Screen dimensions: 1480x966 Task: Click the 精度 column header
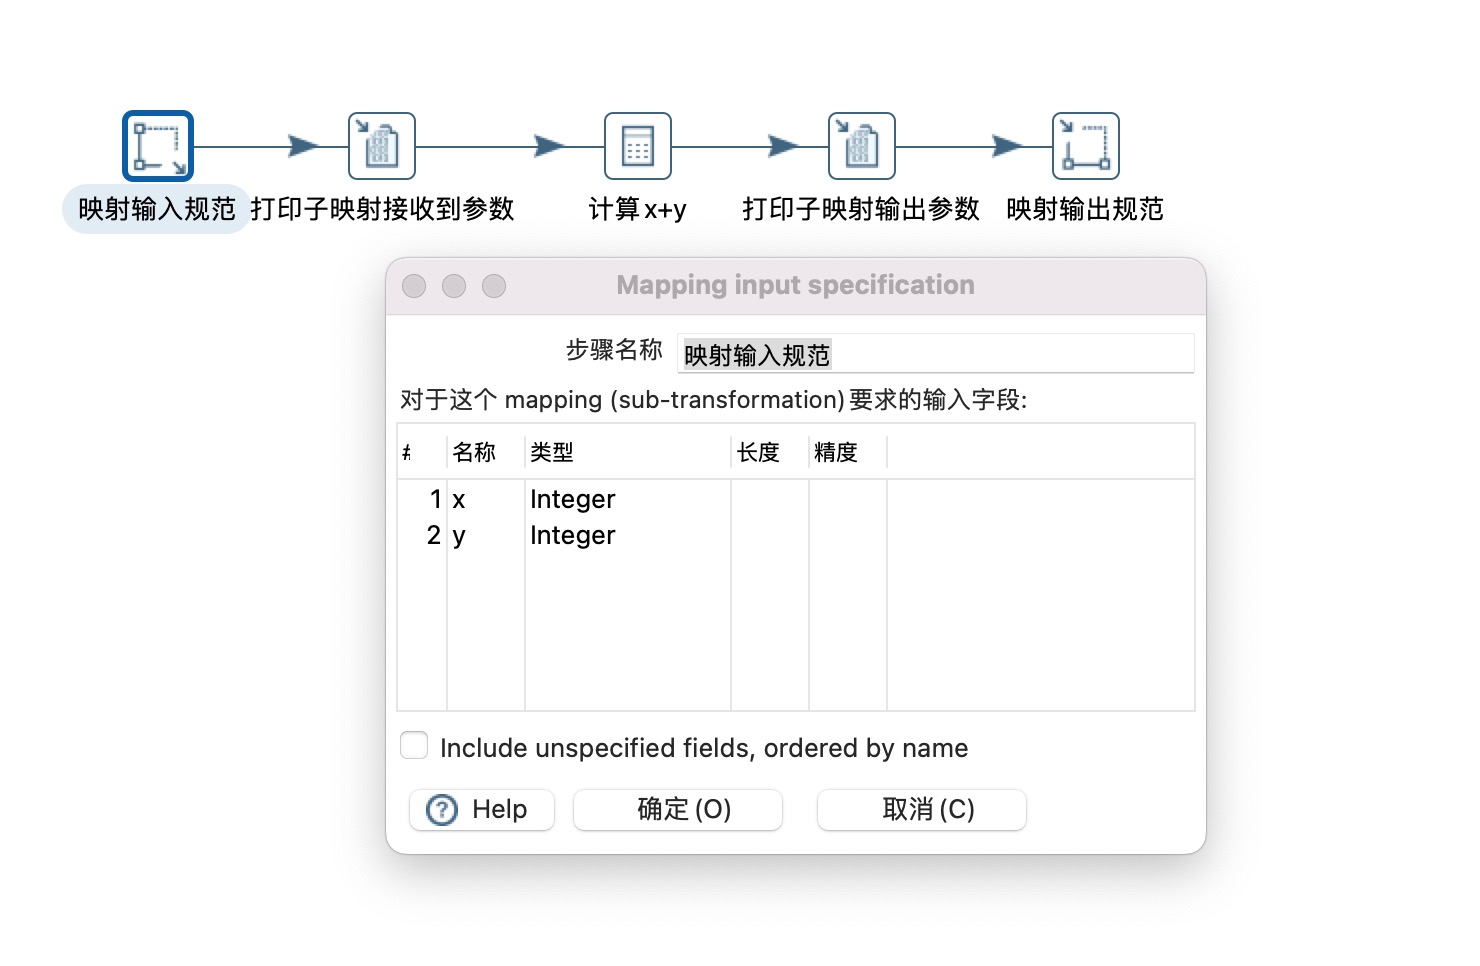836,452
